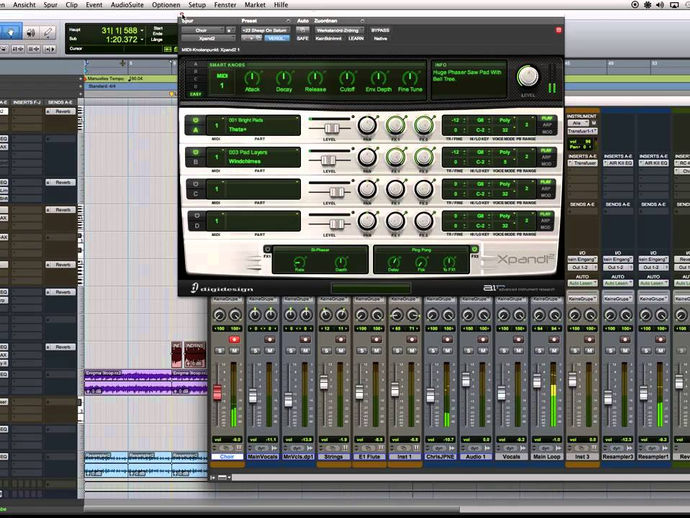Click the Pan knob of part D
Image resolution: width=690 pixels, height=518 pixels.
[367, 221]
